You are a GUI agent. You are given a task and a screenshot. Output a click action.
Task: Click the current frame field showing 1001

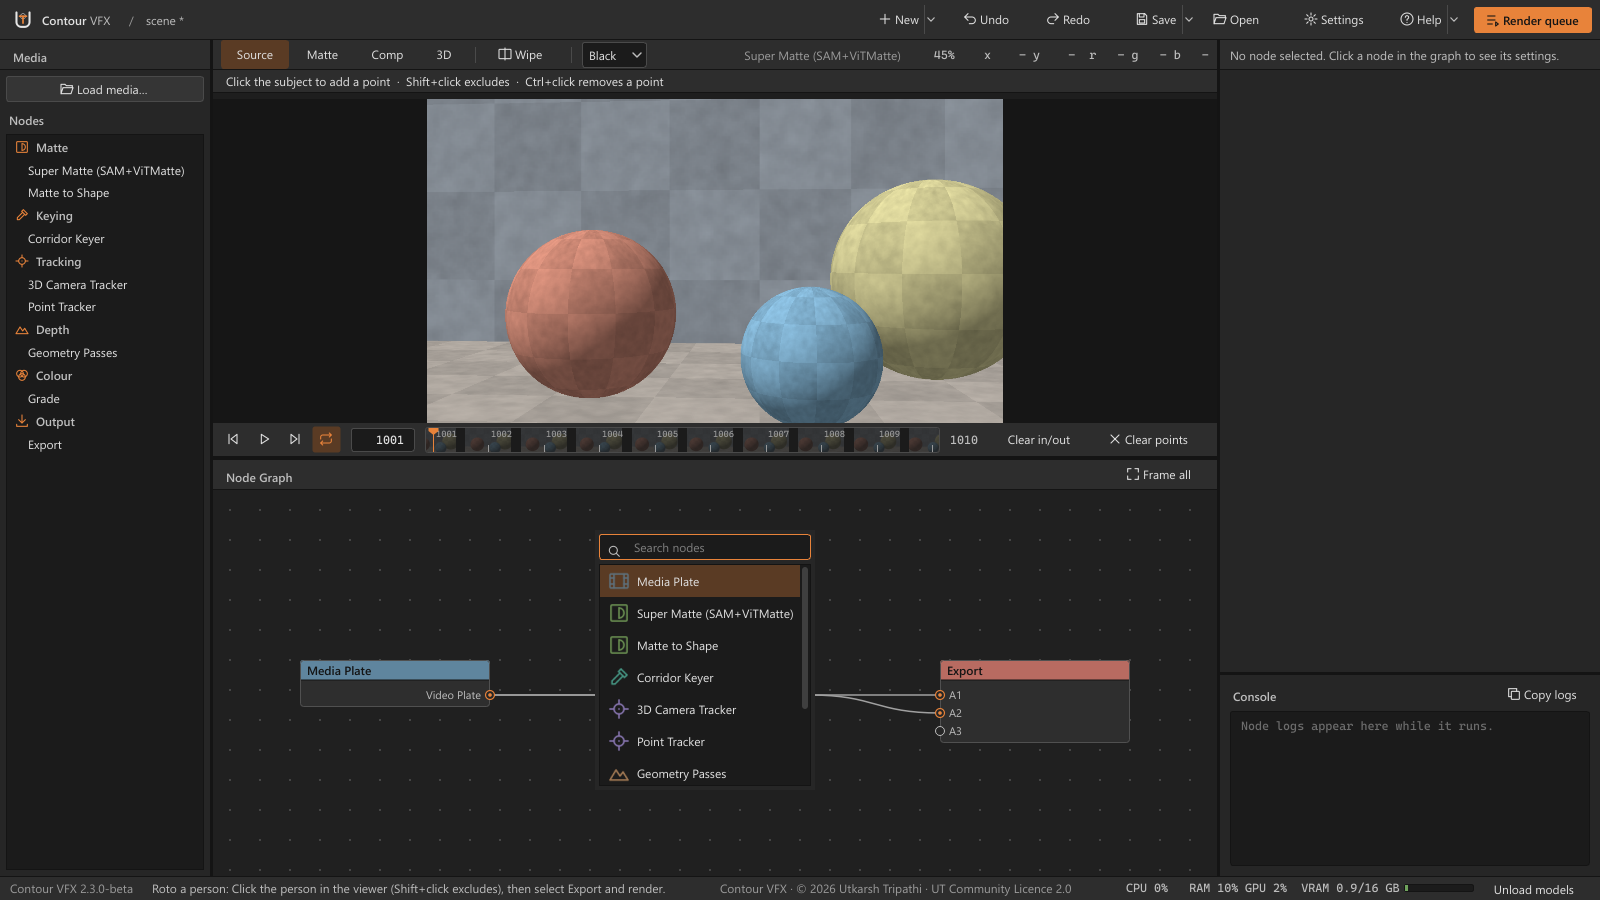(x=383, y=440)
